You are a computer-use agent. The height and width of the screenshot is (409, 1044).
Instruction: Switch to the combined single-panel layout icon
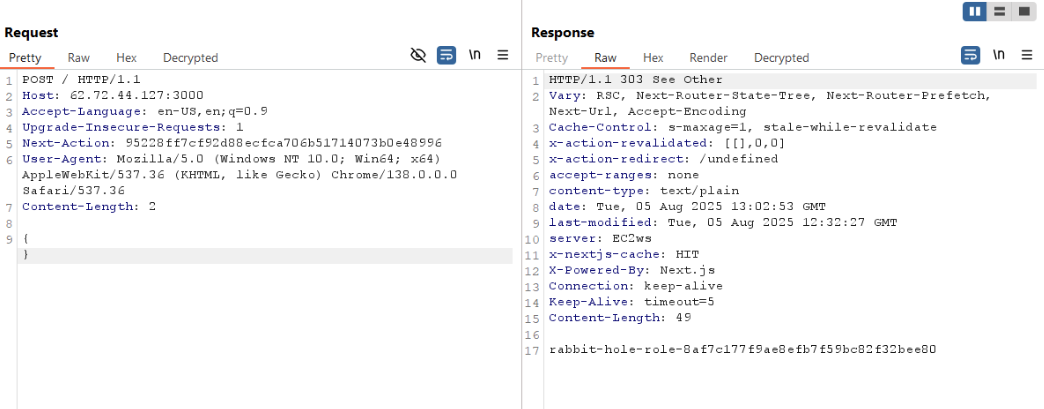[1023, 11]
